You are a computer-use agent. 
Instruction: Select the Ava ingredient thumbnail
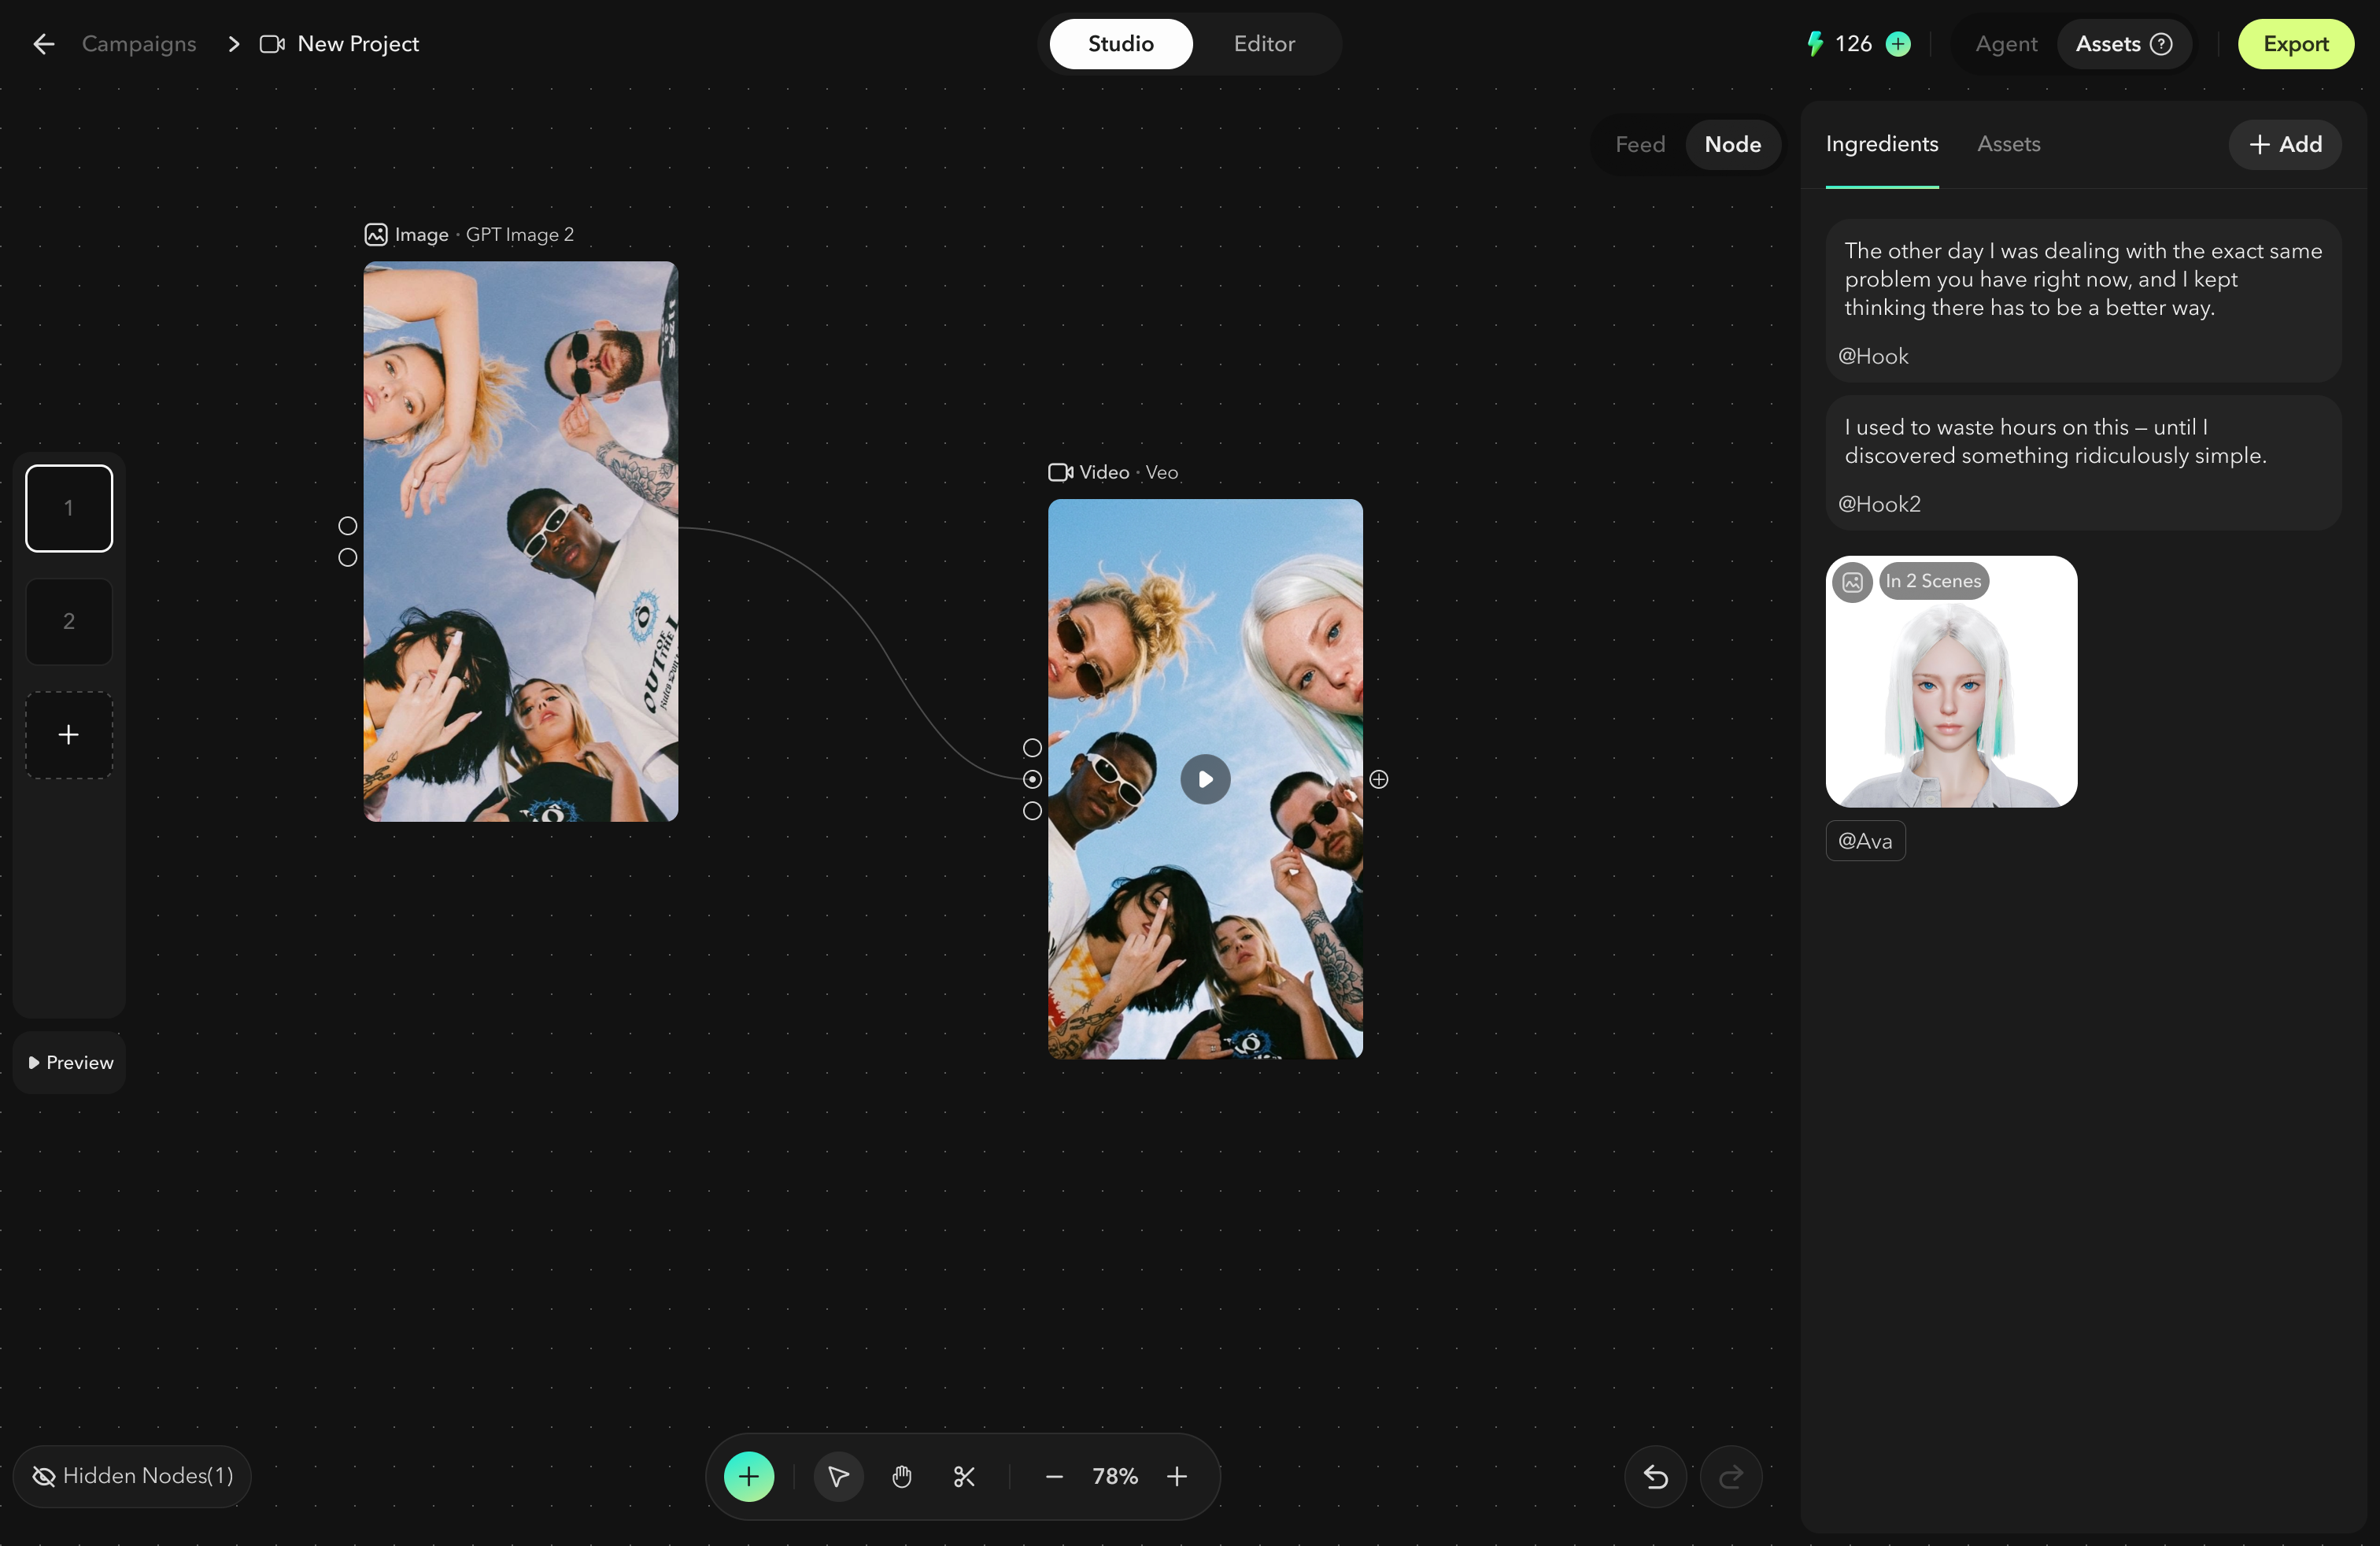pyautogui.click(x=1951, y=681)
